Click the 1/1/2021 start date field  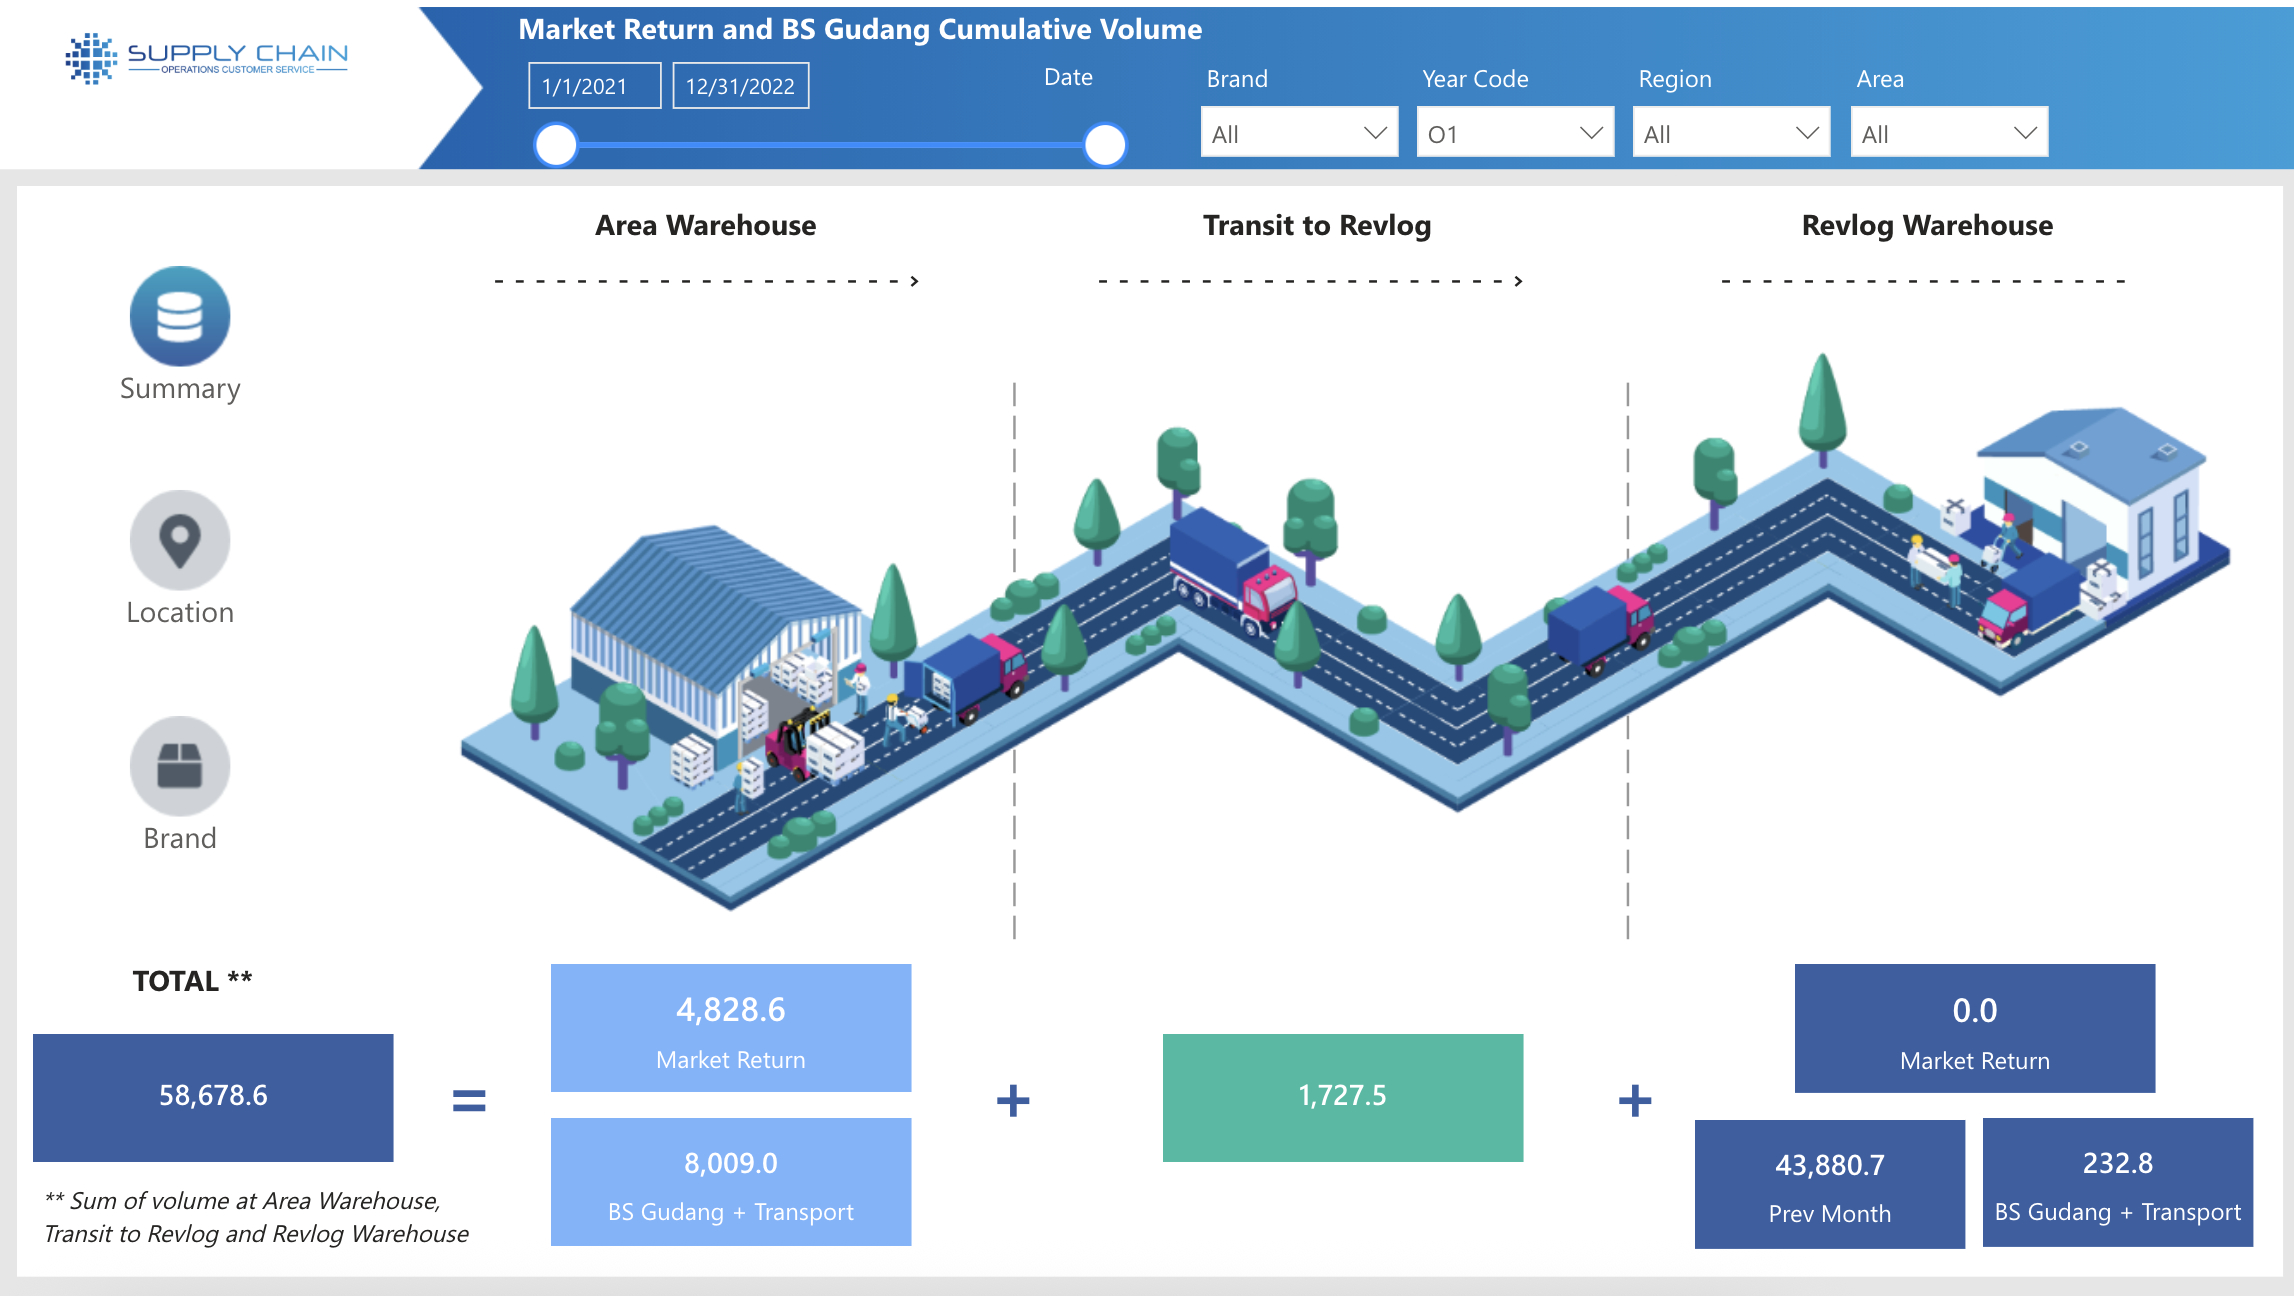click(594, 85)
